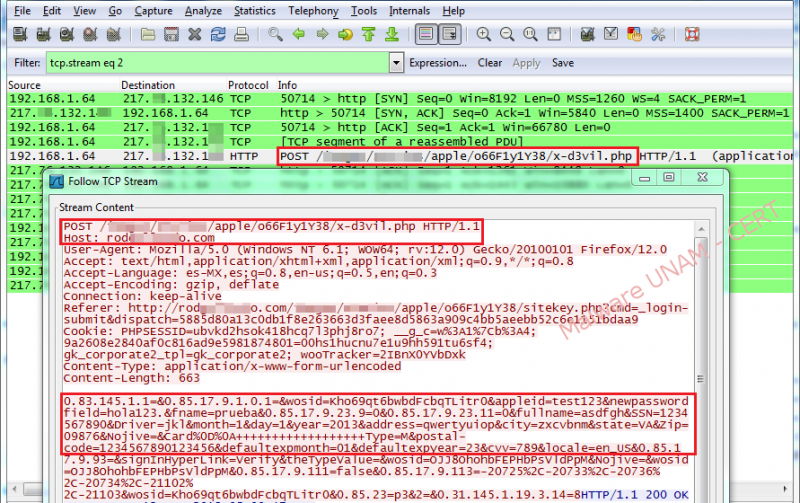Screen dimensions: 800x503
Task: Click the Open capture file folder icon
Action: pyautogui.click(x=148, y=35)
